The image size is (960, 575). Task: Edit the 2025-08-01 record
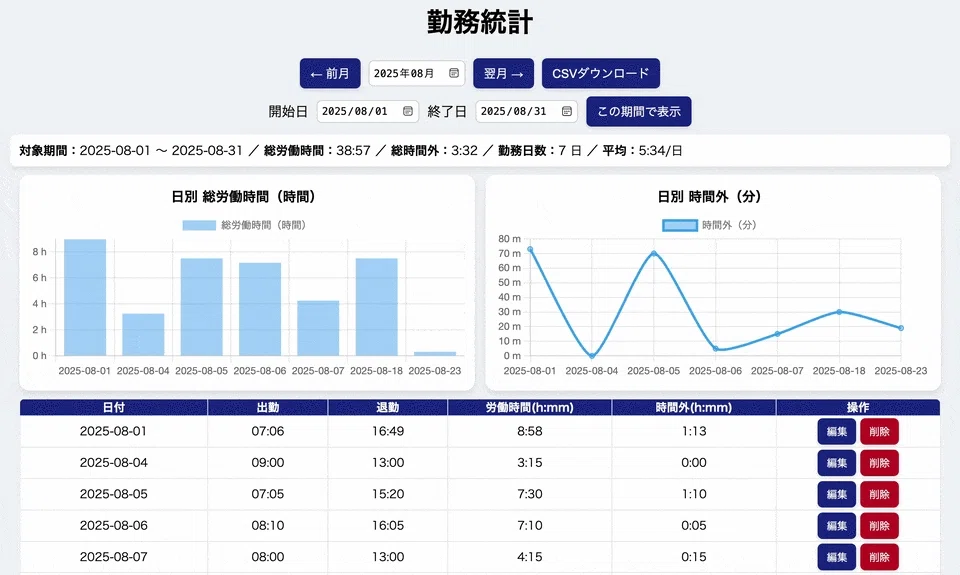(x=836, y=431)
